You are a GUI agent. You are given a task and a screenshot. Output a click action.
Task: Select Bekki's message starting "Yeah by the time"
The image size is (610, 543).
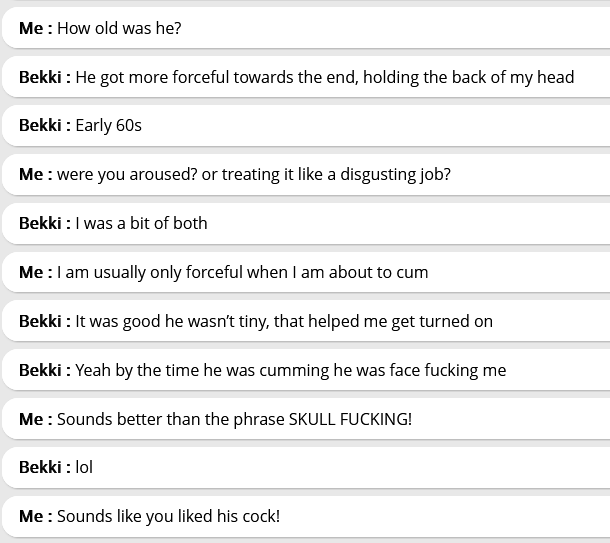290,370
